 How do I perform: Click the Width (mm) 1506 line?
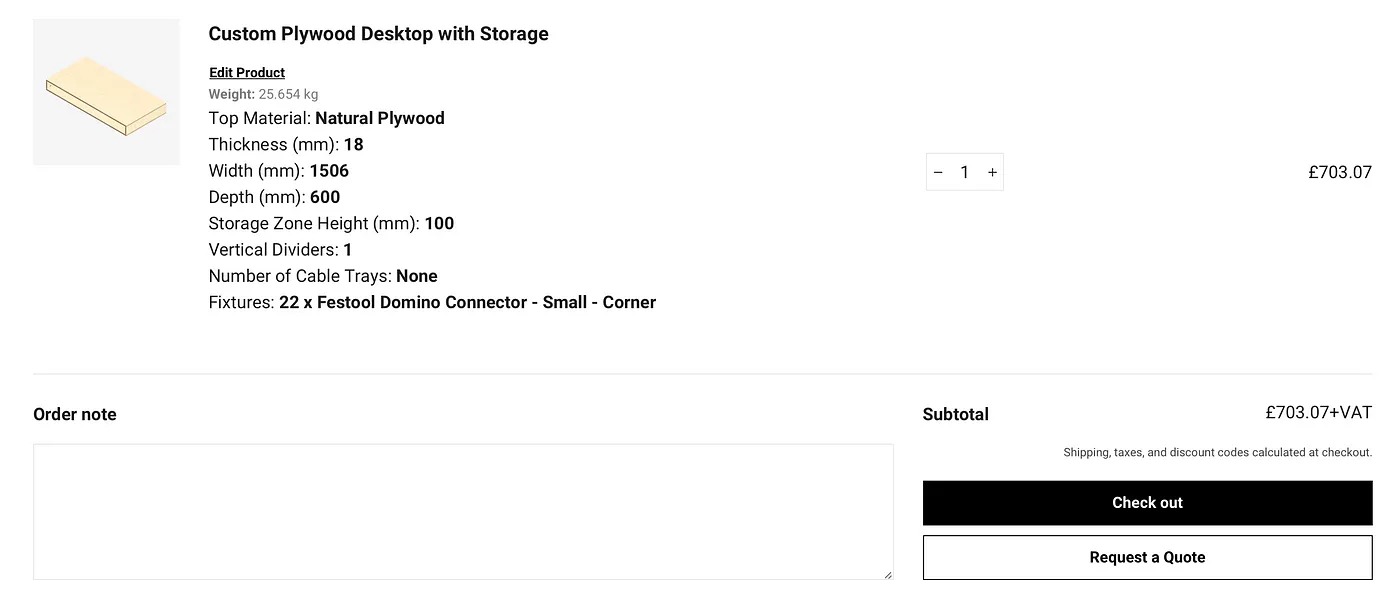278,171
